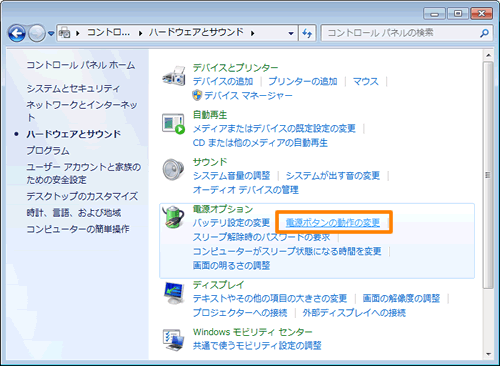Click システム音量の調整 link
This screenshot has width=500, height=366.
click(231, 176)
